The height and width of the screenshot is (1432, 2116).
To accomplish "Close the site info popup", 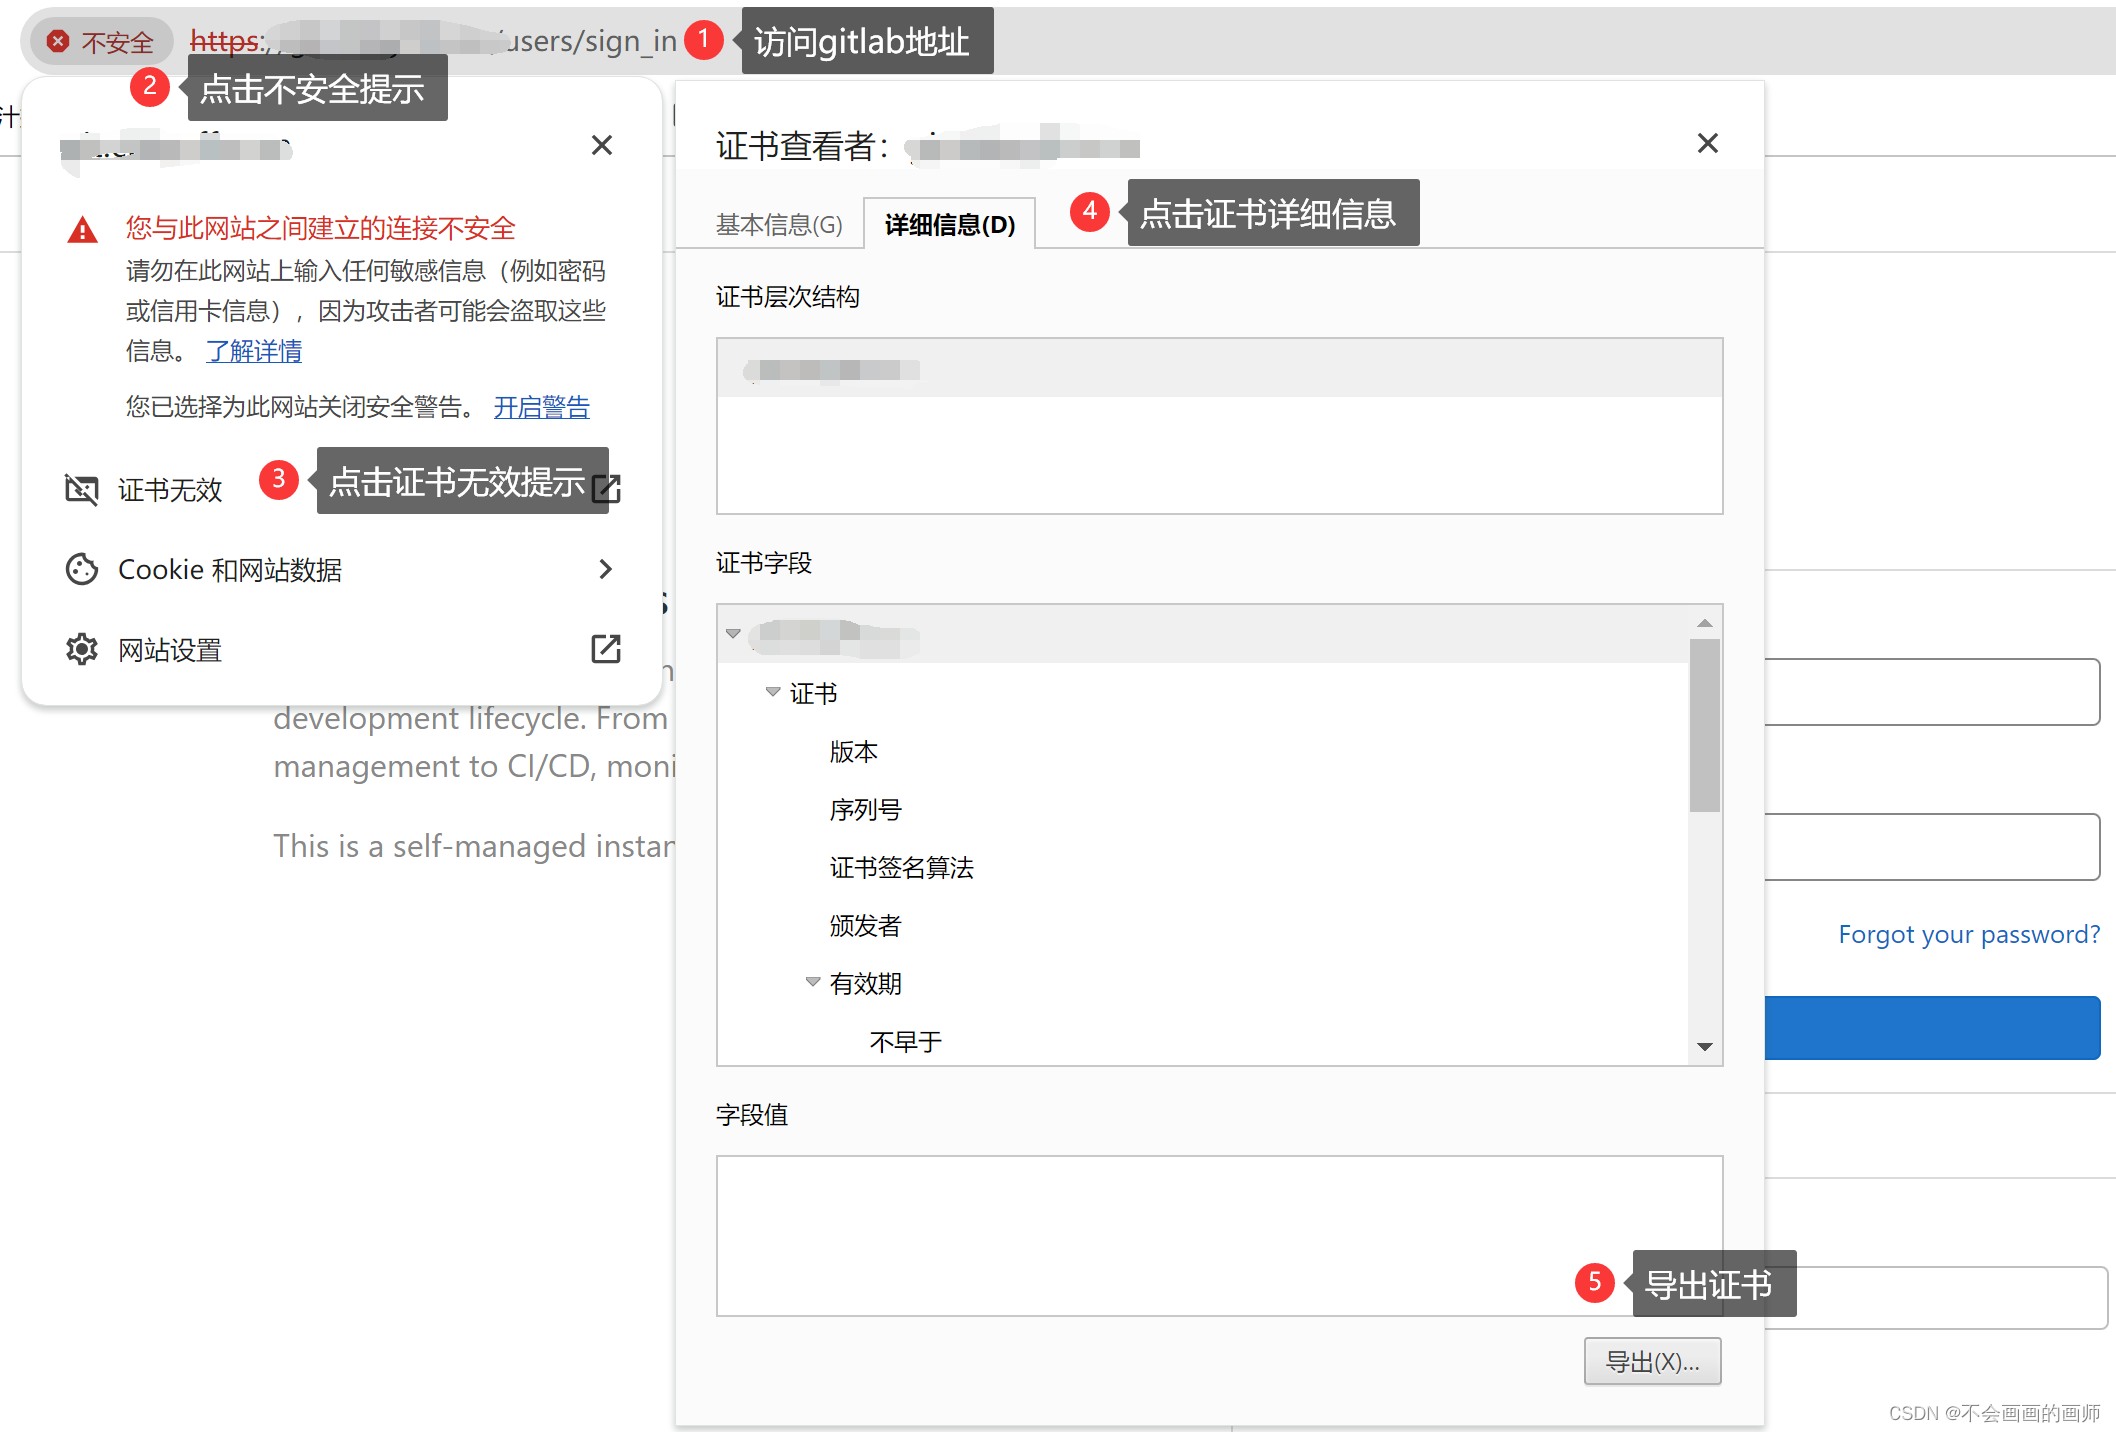I will coord(601,146).
